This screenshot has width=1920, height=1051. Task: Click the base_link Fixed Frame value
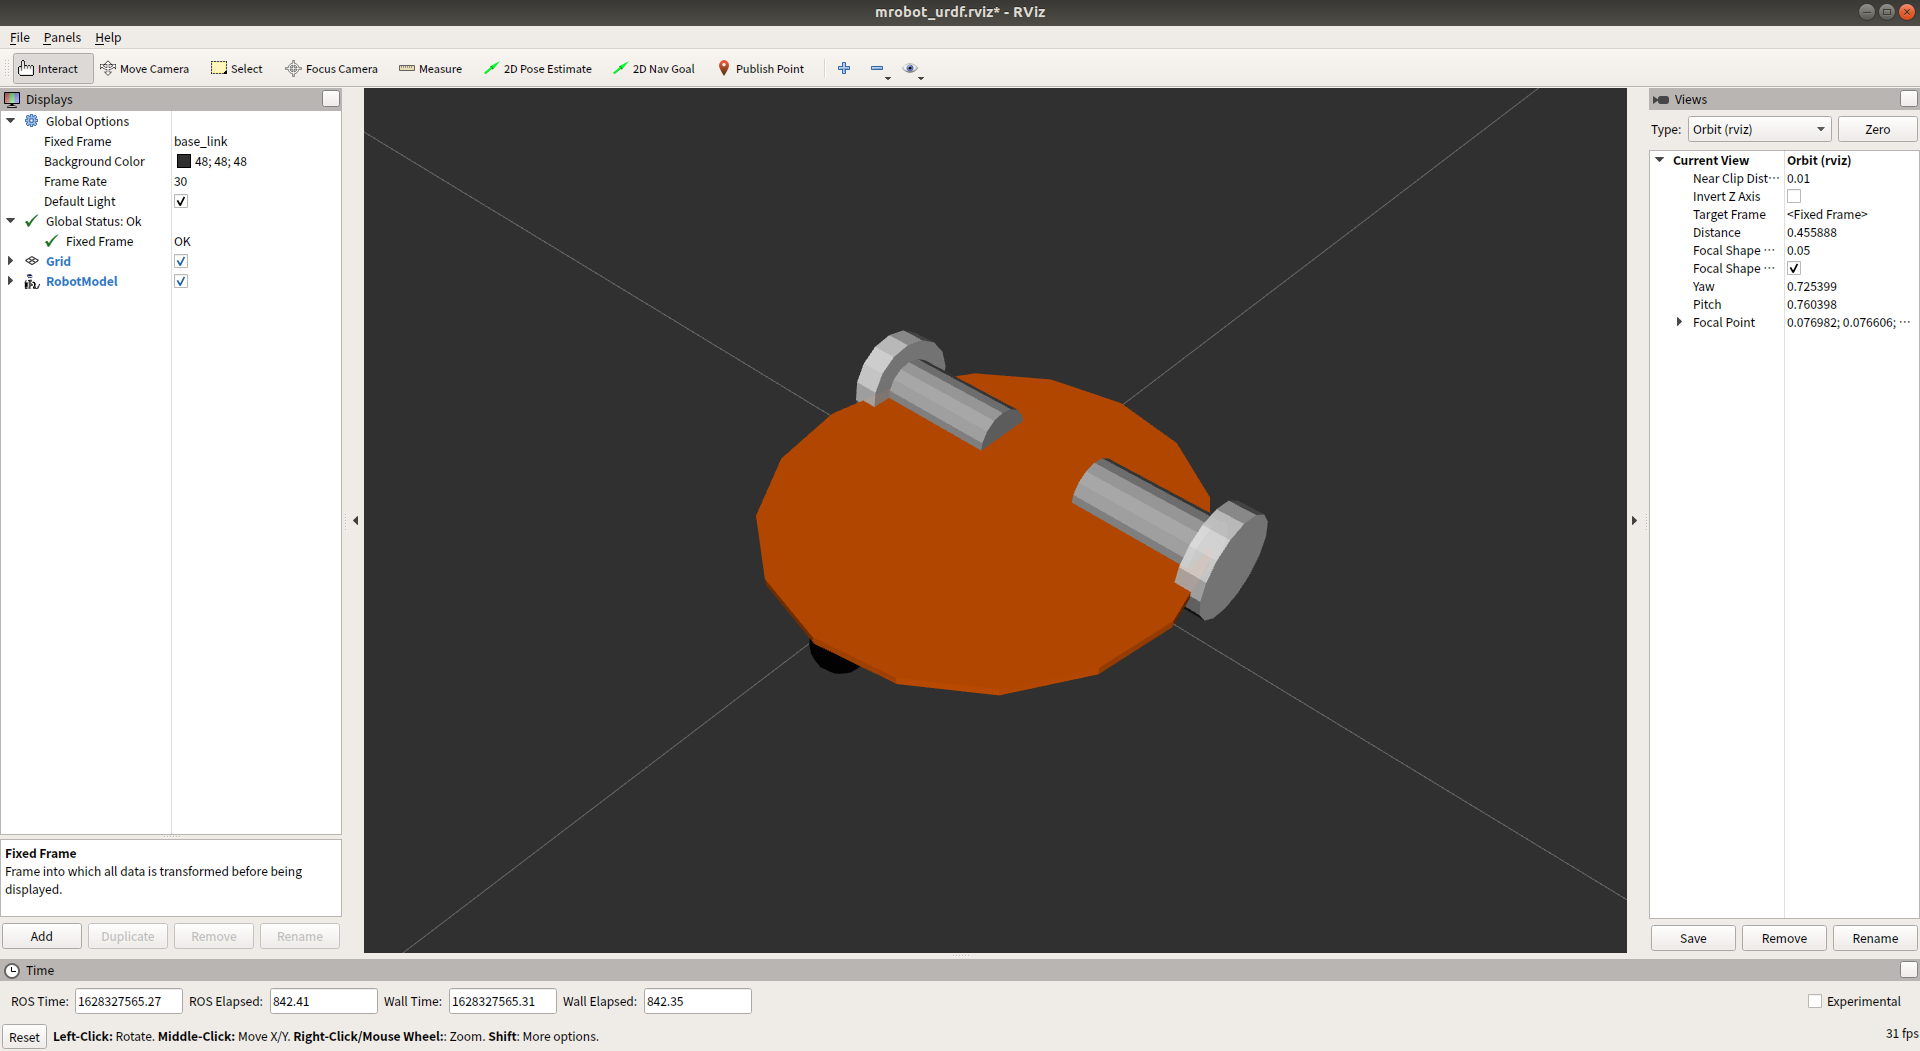click(201, 141)
